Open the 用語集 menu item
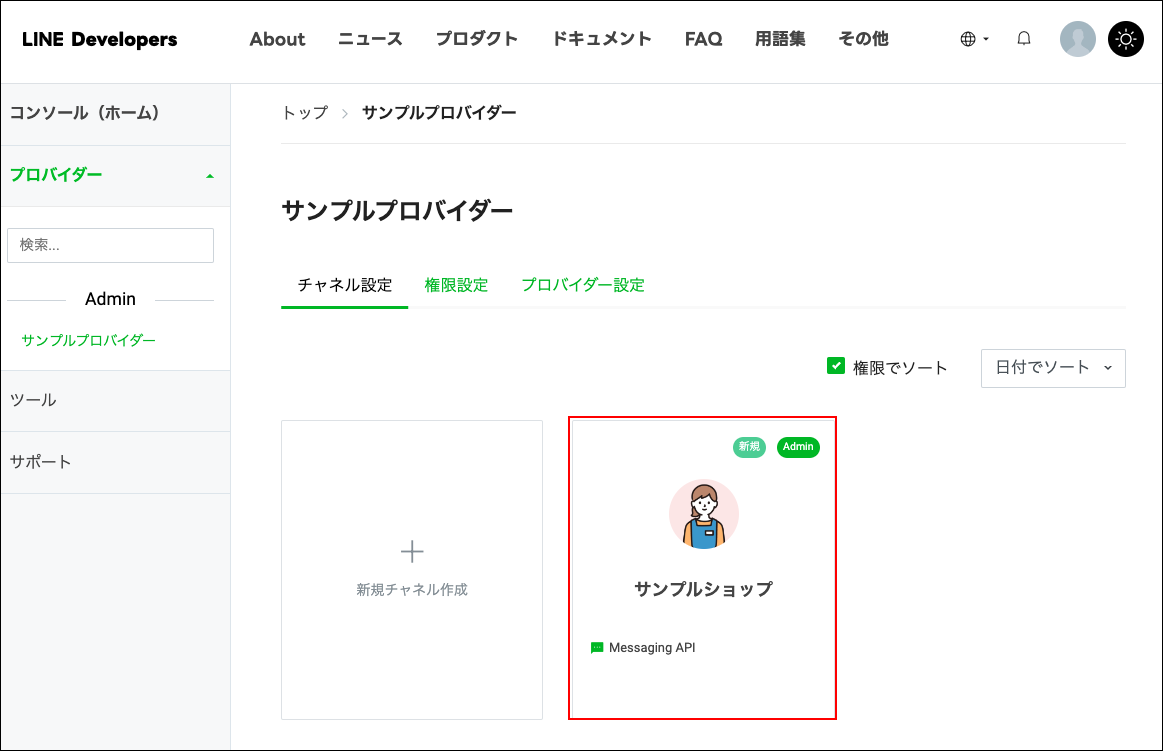This screenshot has height=751, width=1163. [x=780, y=39]
